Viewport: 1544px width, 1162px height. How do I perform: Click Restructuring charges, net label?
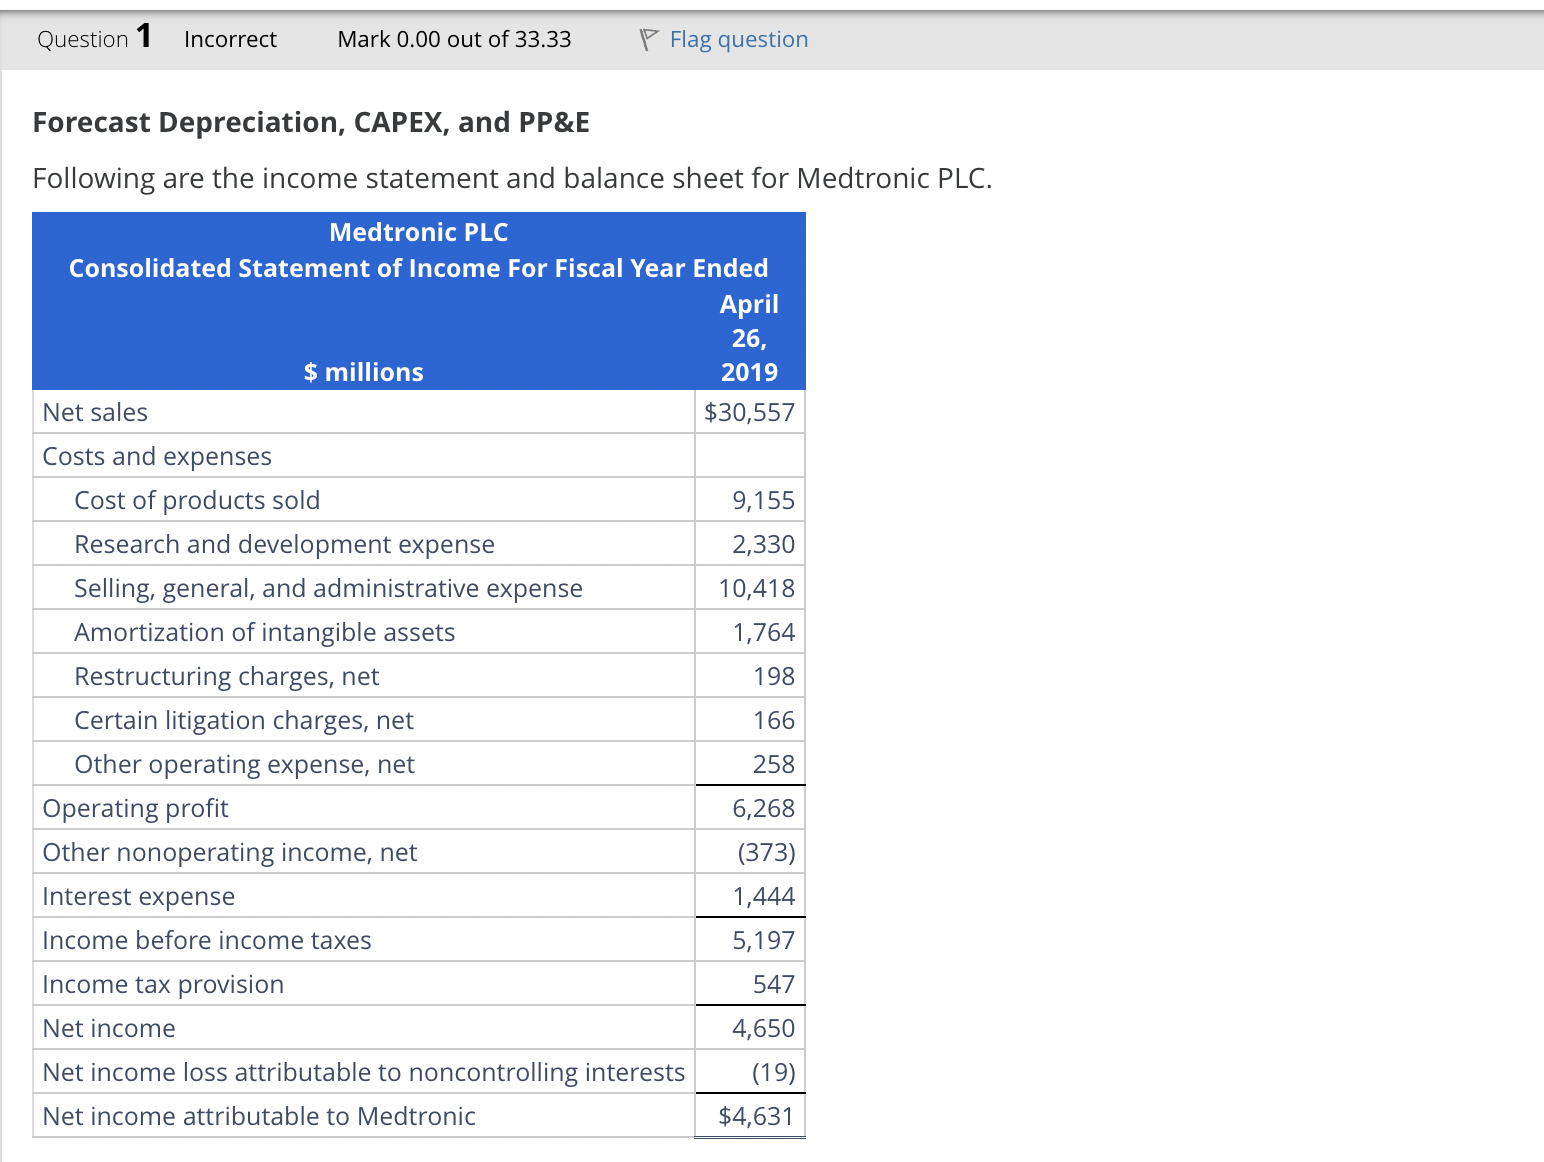(227, 676)
